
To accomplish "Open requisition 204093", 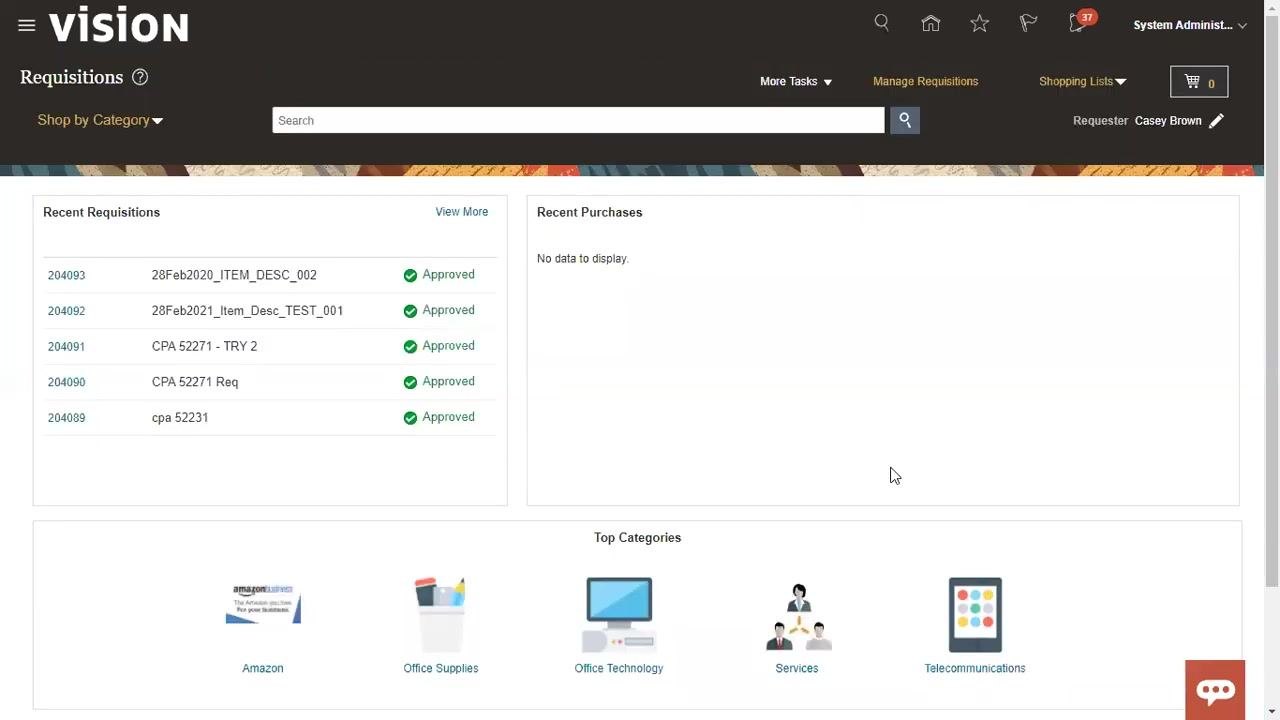I will point(67,275).
